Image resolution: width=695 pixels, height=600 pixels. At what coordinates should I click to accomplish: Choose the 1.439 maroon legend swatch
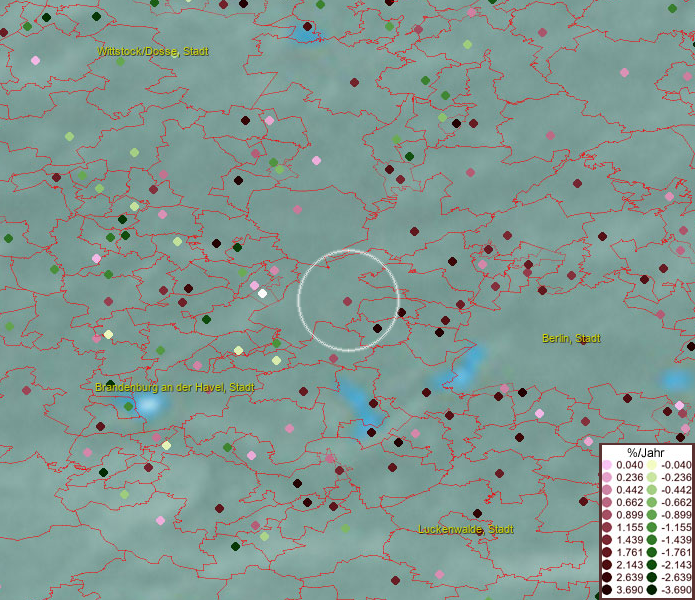point(607,540)
